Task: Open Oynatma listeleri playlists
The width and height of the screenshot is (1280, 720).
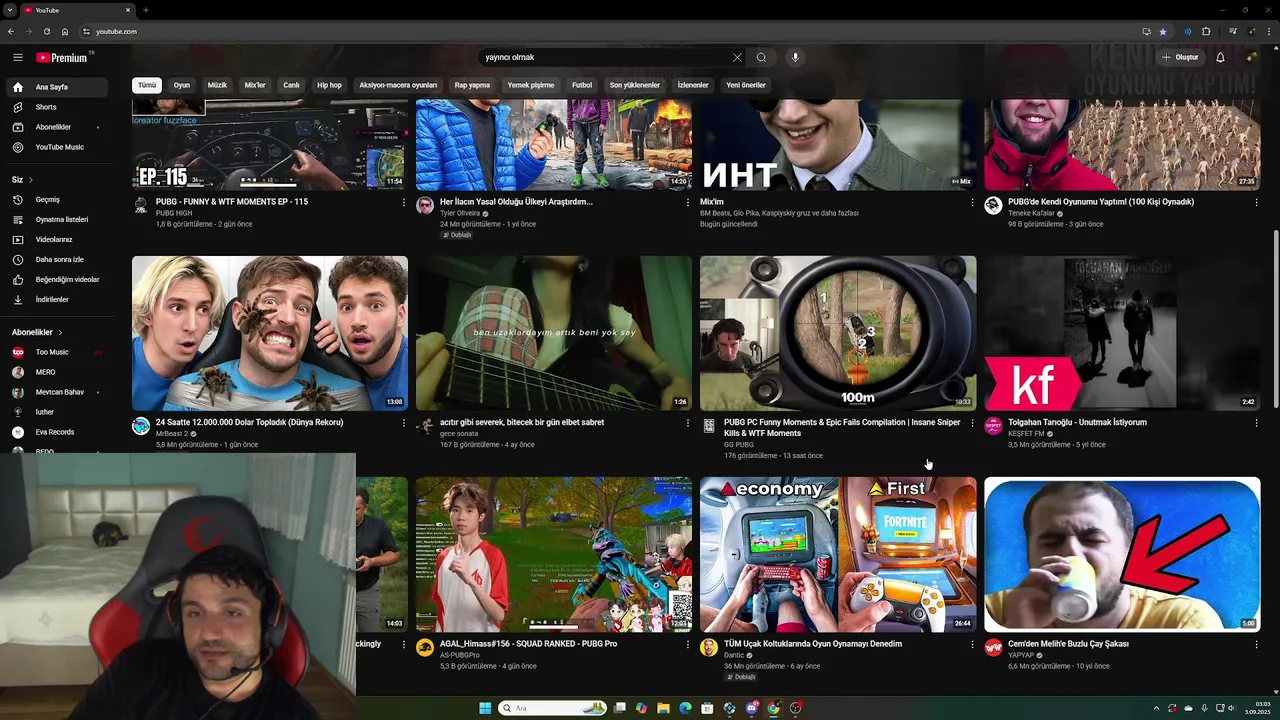Action: tap(55, 219)
